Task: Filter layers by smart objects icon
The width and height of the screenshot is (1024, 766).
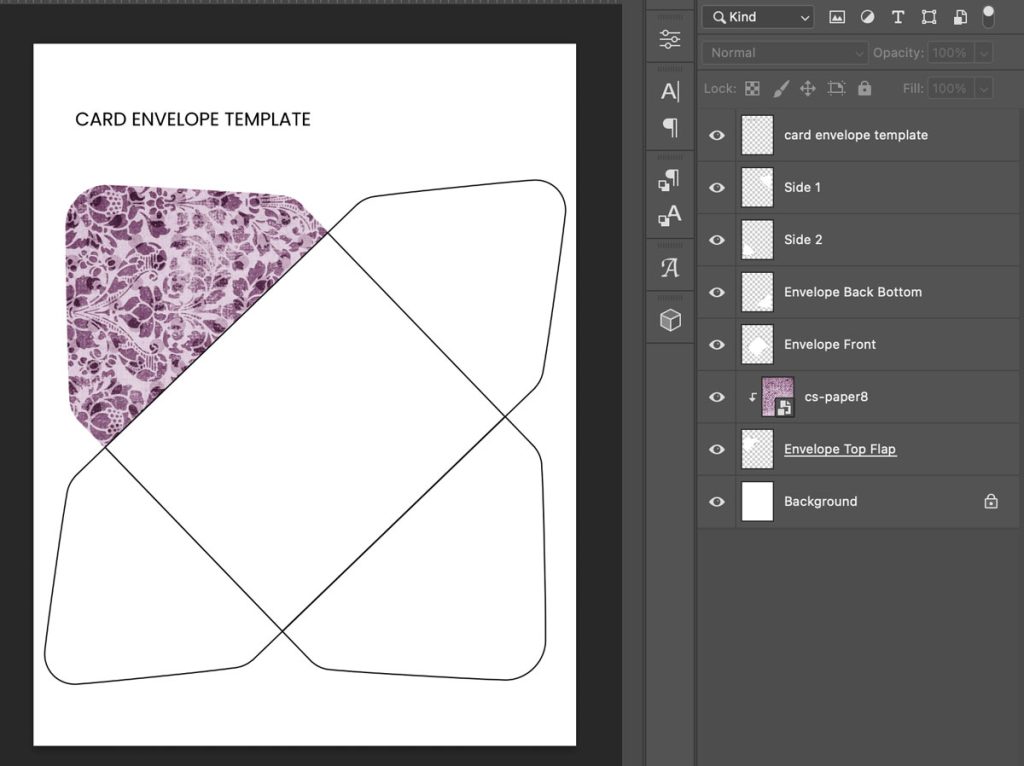Action: click(x=960, y=18)
